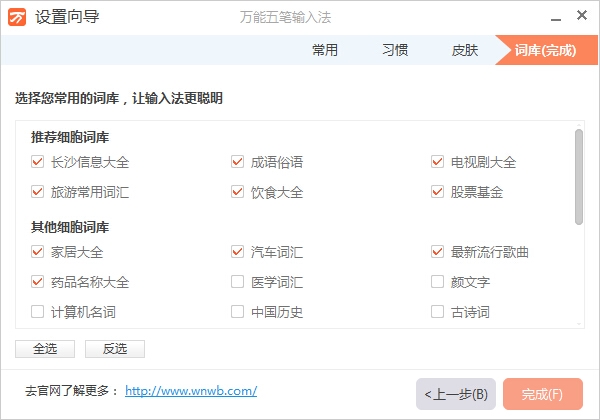Toggle the 股票基金 checkbox
Screen dimensions: 600x420
tap(438, 192)
